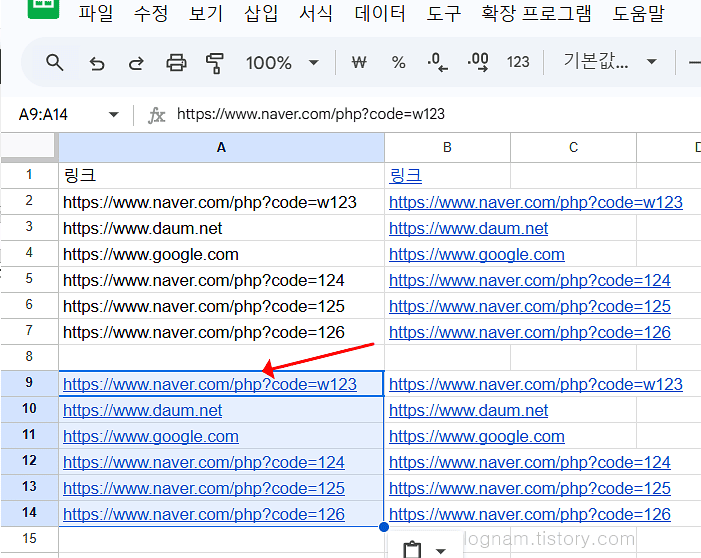
Task: Click the formula bar URL text
Action: click(x=311, y=114)
